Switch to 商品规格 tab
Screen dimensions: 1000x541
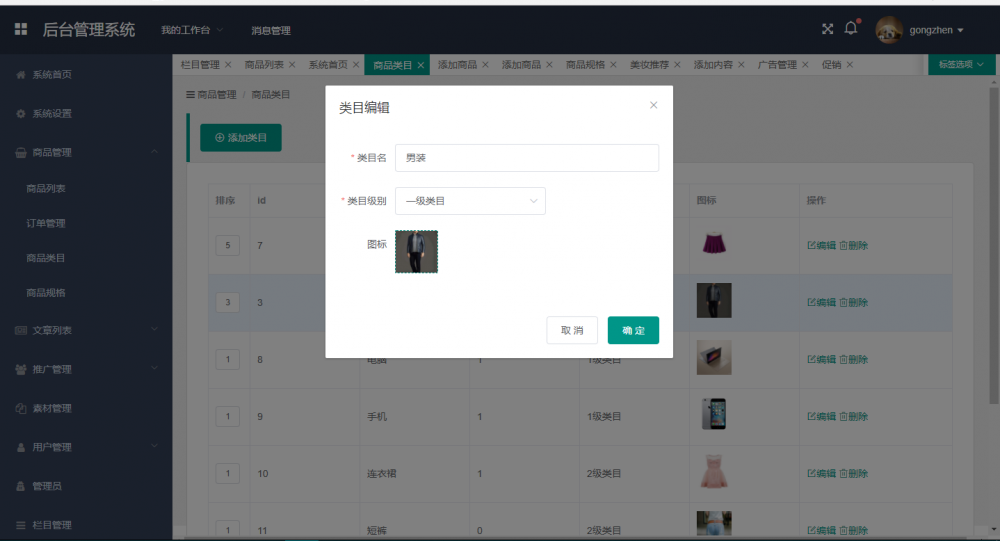tap(585, 64)
